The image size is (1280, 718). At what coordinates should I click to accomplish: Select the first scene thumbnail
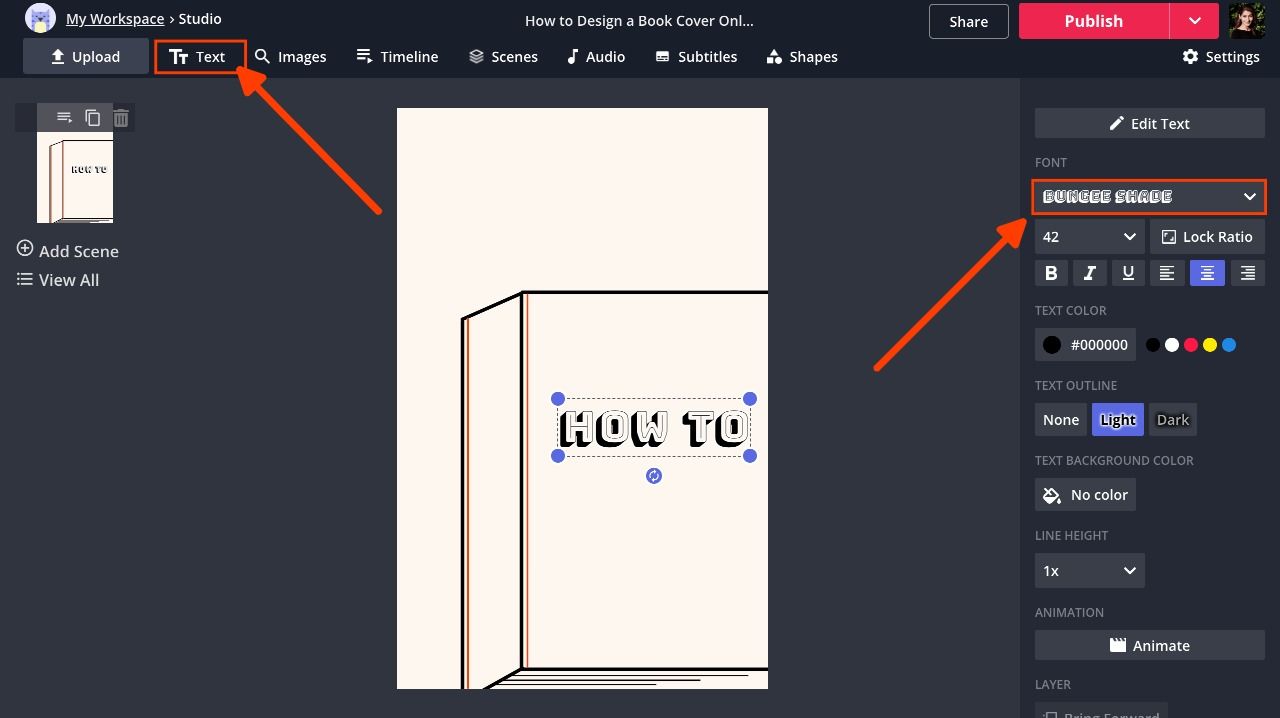(75, 178)
